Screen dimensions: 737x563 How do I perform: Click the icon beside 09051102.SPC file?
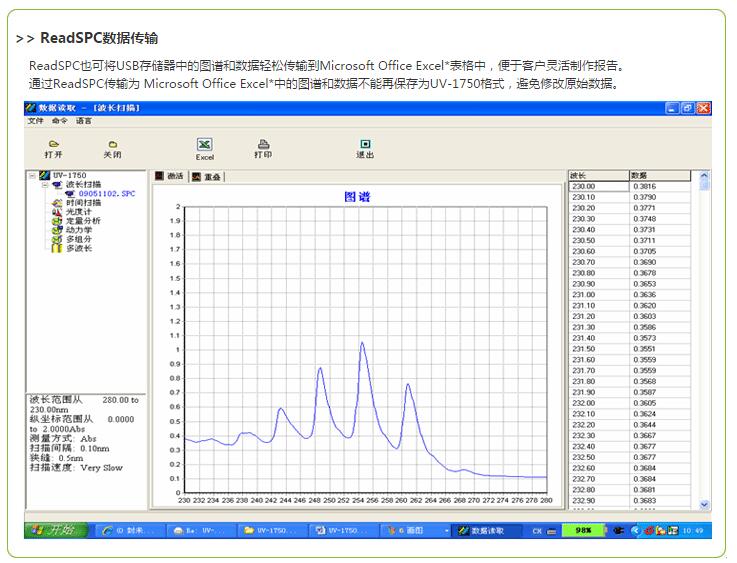click(x=71, y=194)
